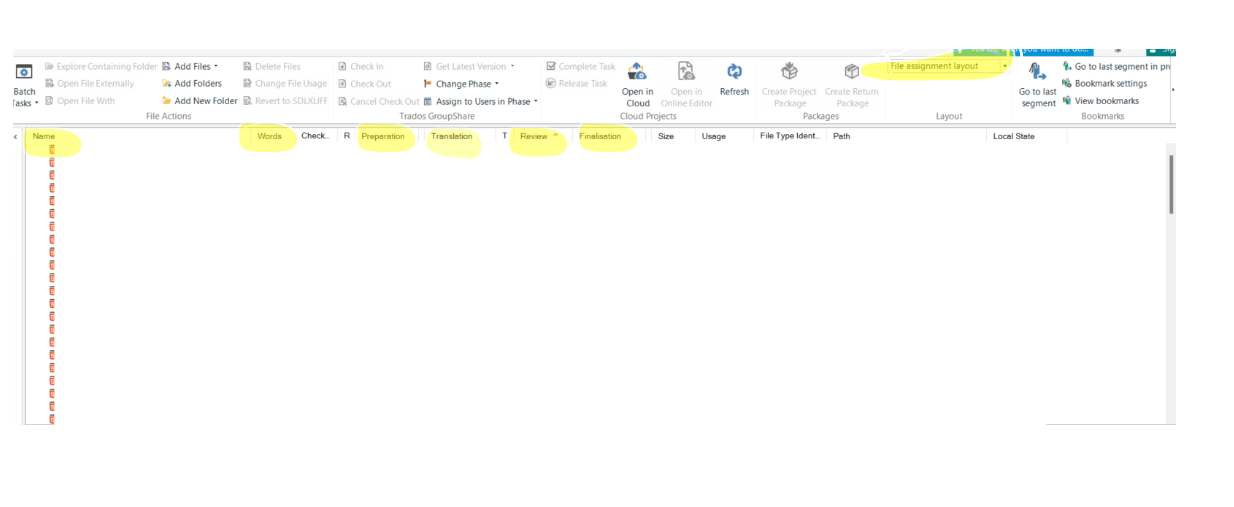Image resolution: width=1234 pixels, height=507 pixels.
Task: Open the Add Files dropdown
Action: pos(189,67)
